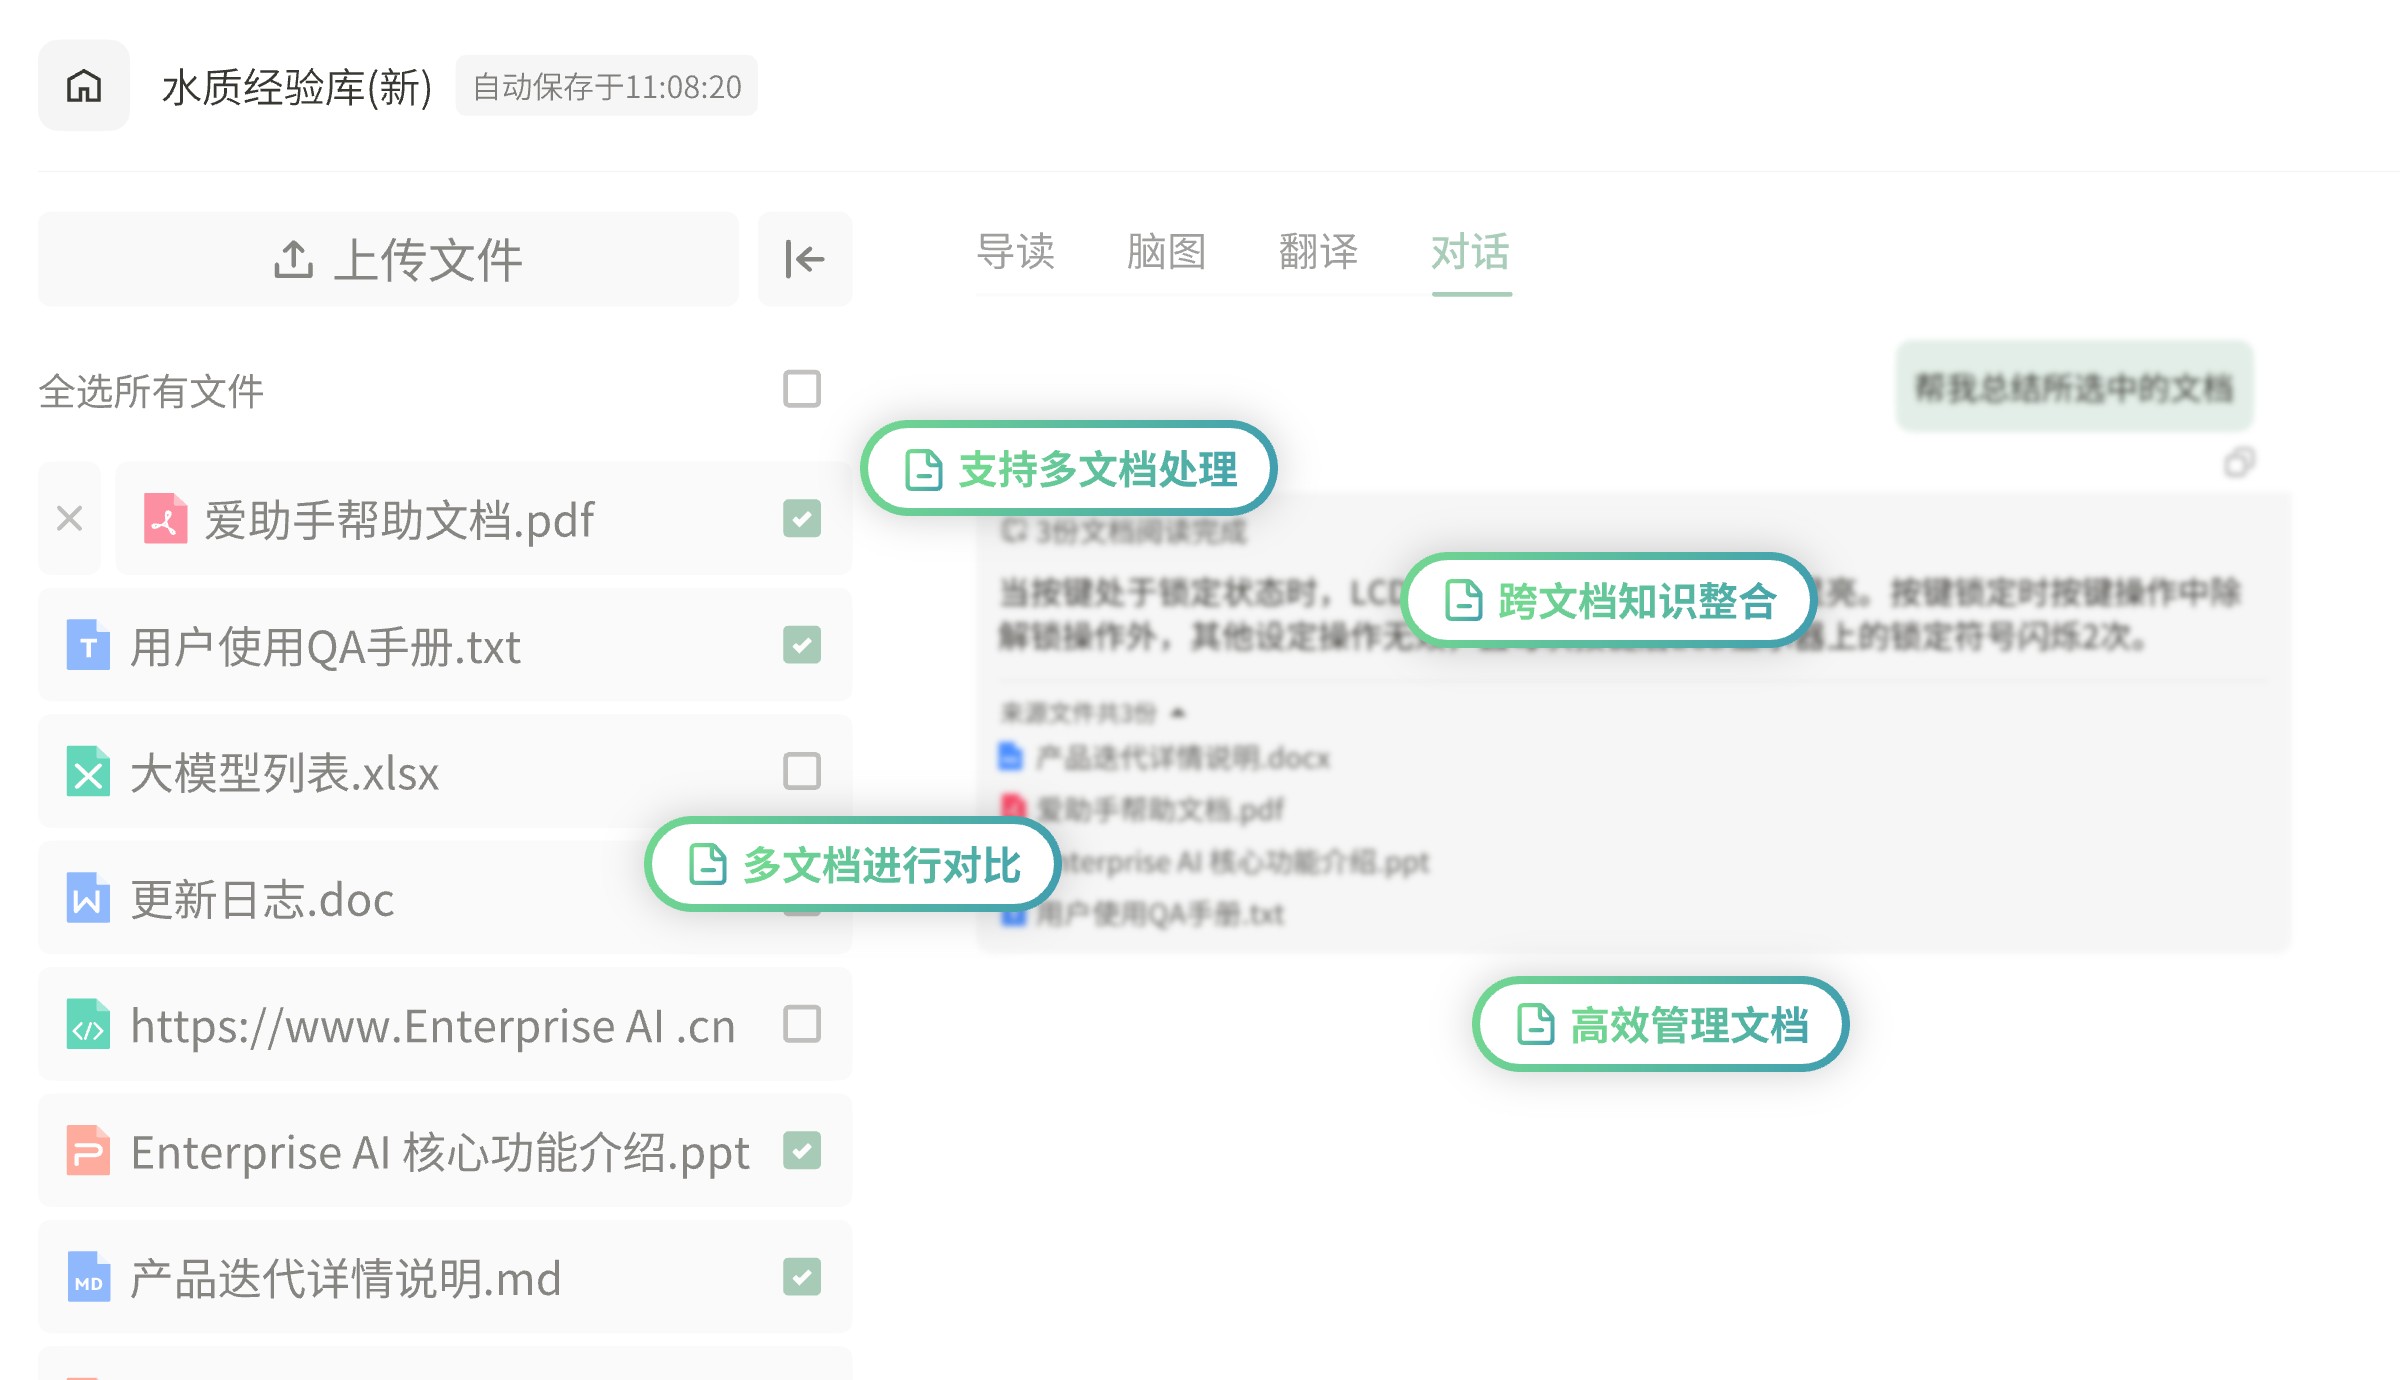Click the PDF icon of 爱助手帮助文档.pdf
Screen dimensions: 2400x1380
click(165, 518)
